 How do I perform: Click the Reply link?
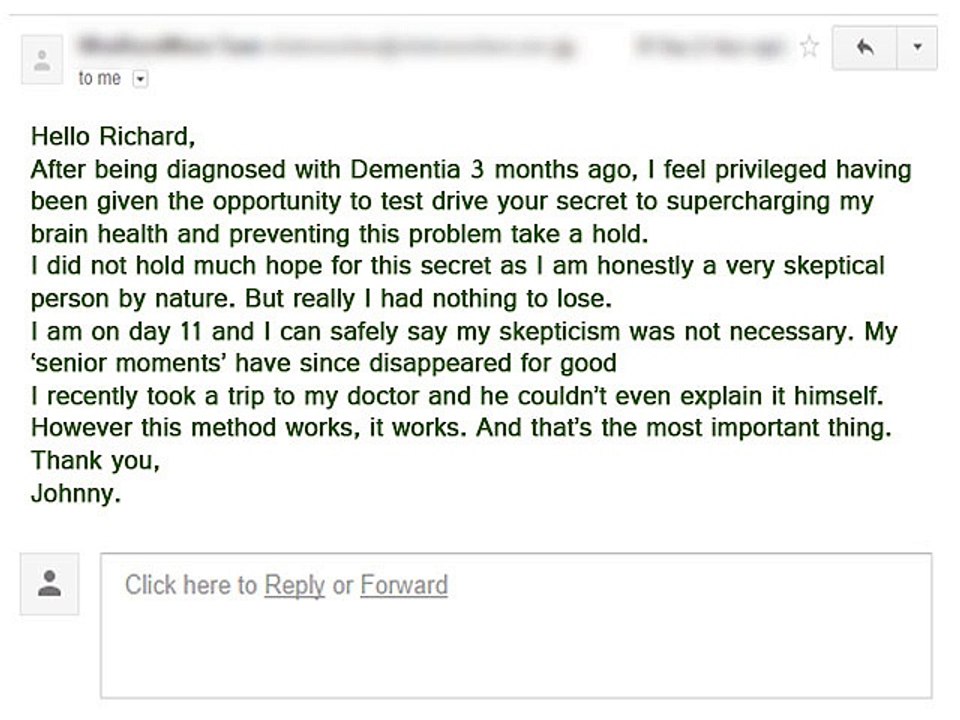pyautogui.click(x=294, y=585)
